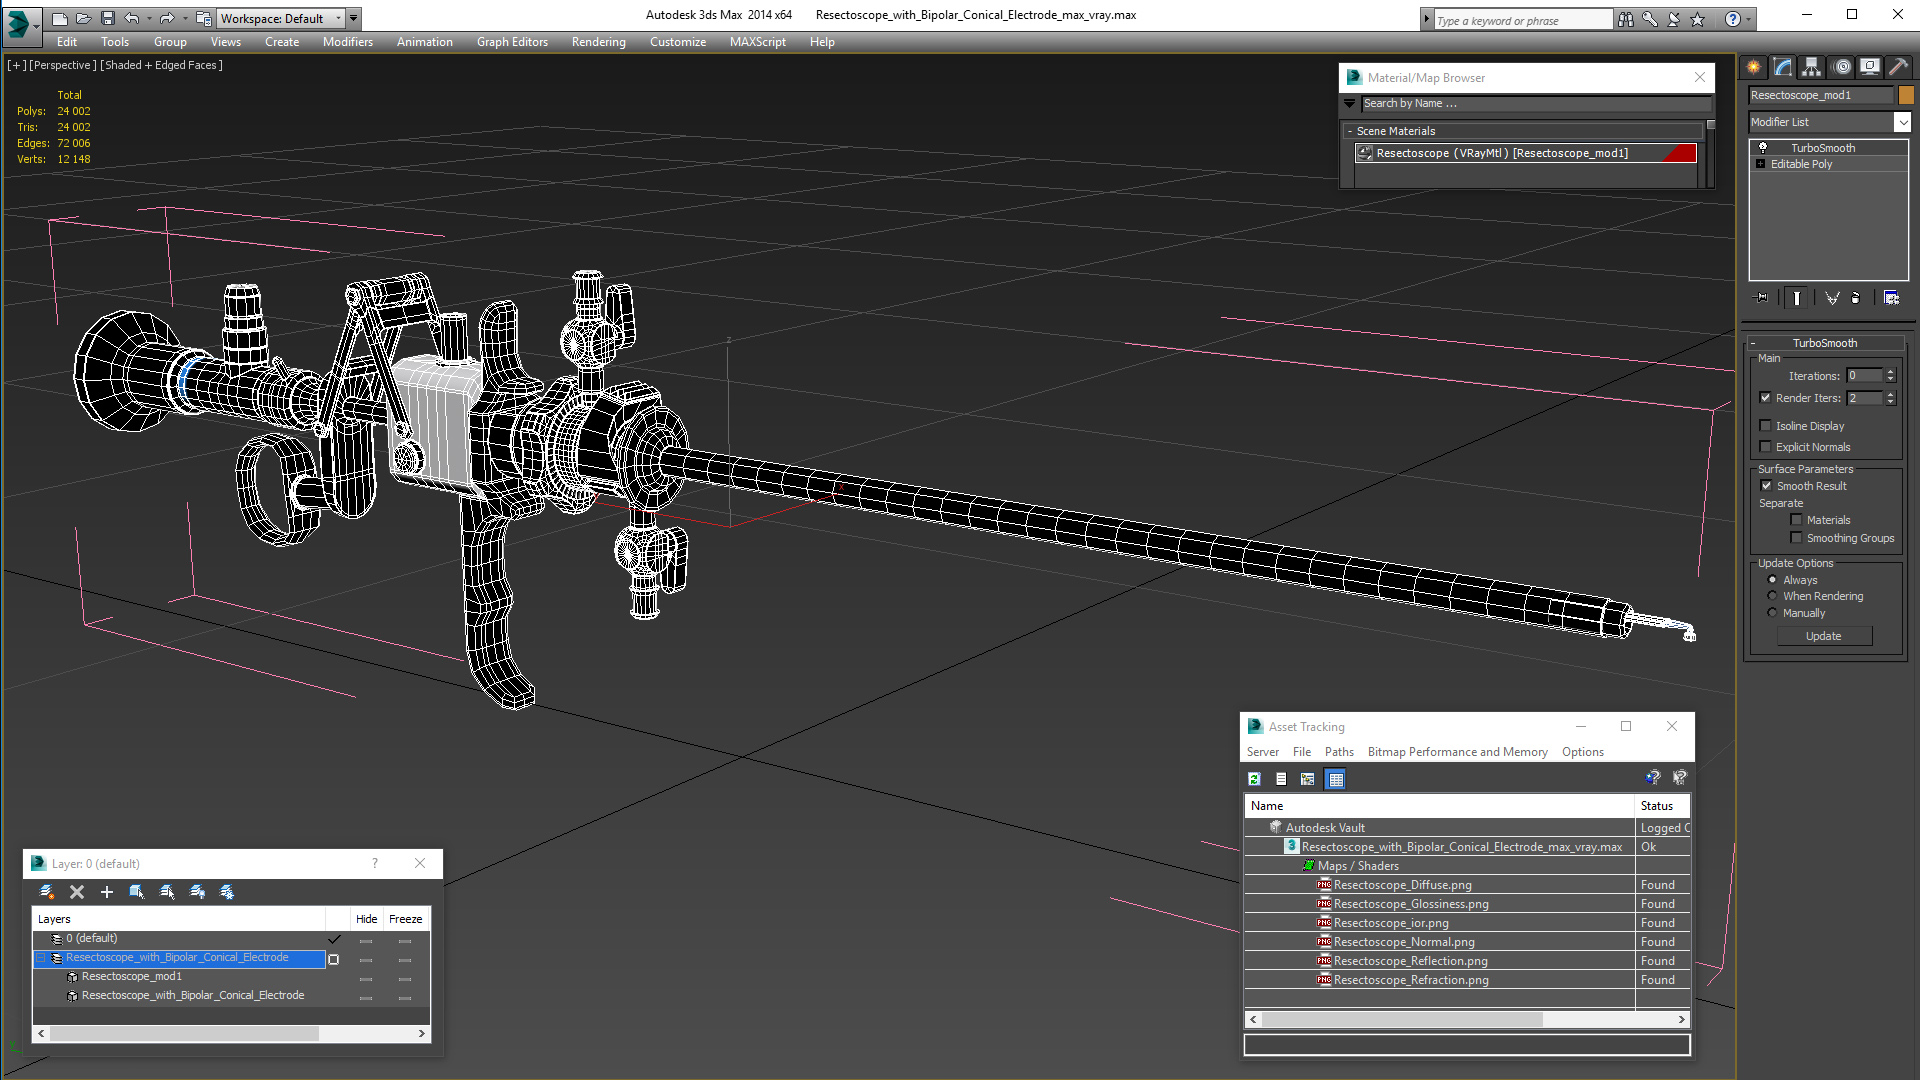Viewport: 1920px width, 1080px height.
Task: Open the Graph Editors menu
Action: (x=512, y=42)
